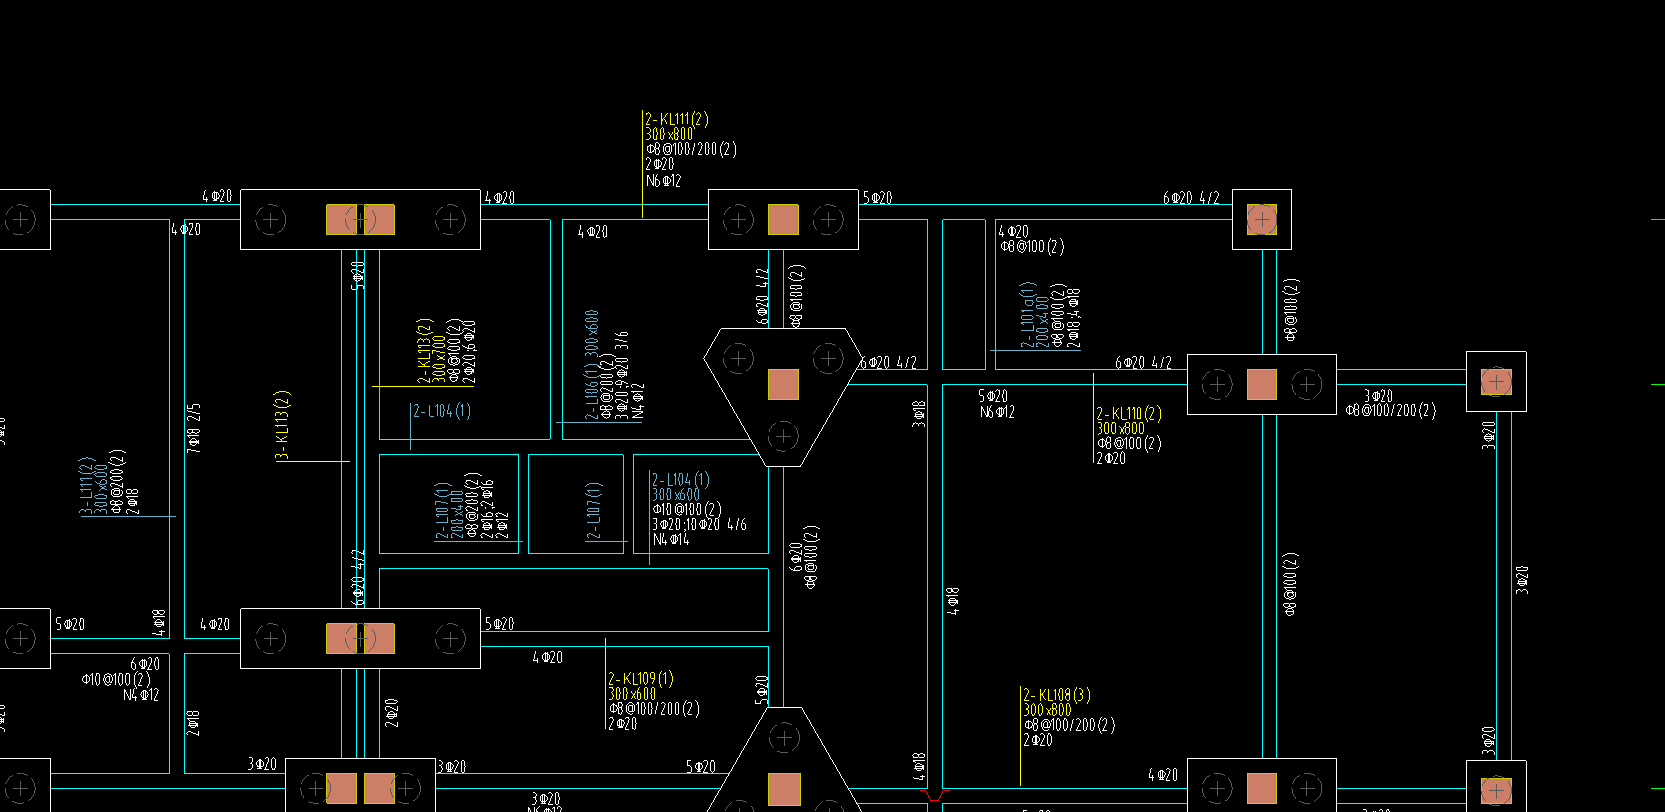The width and height of the screenshot is (1665, 812).
Task: Select the yellow beam label 2-KL109(1)
Action: click(x=641, y=679)
